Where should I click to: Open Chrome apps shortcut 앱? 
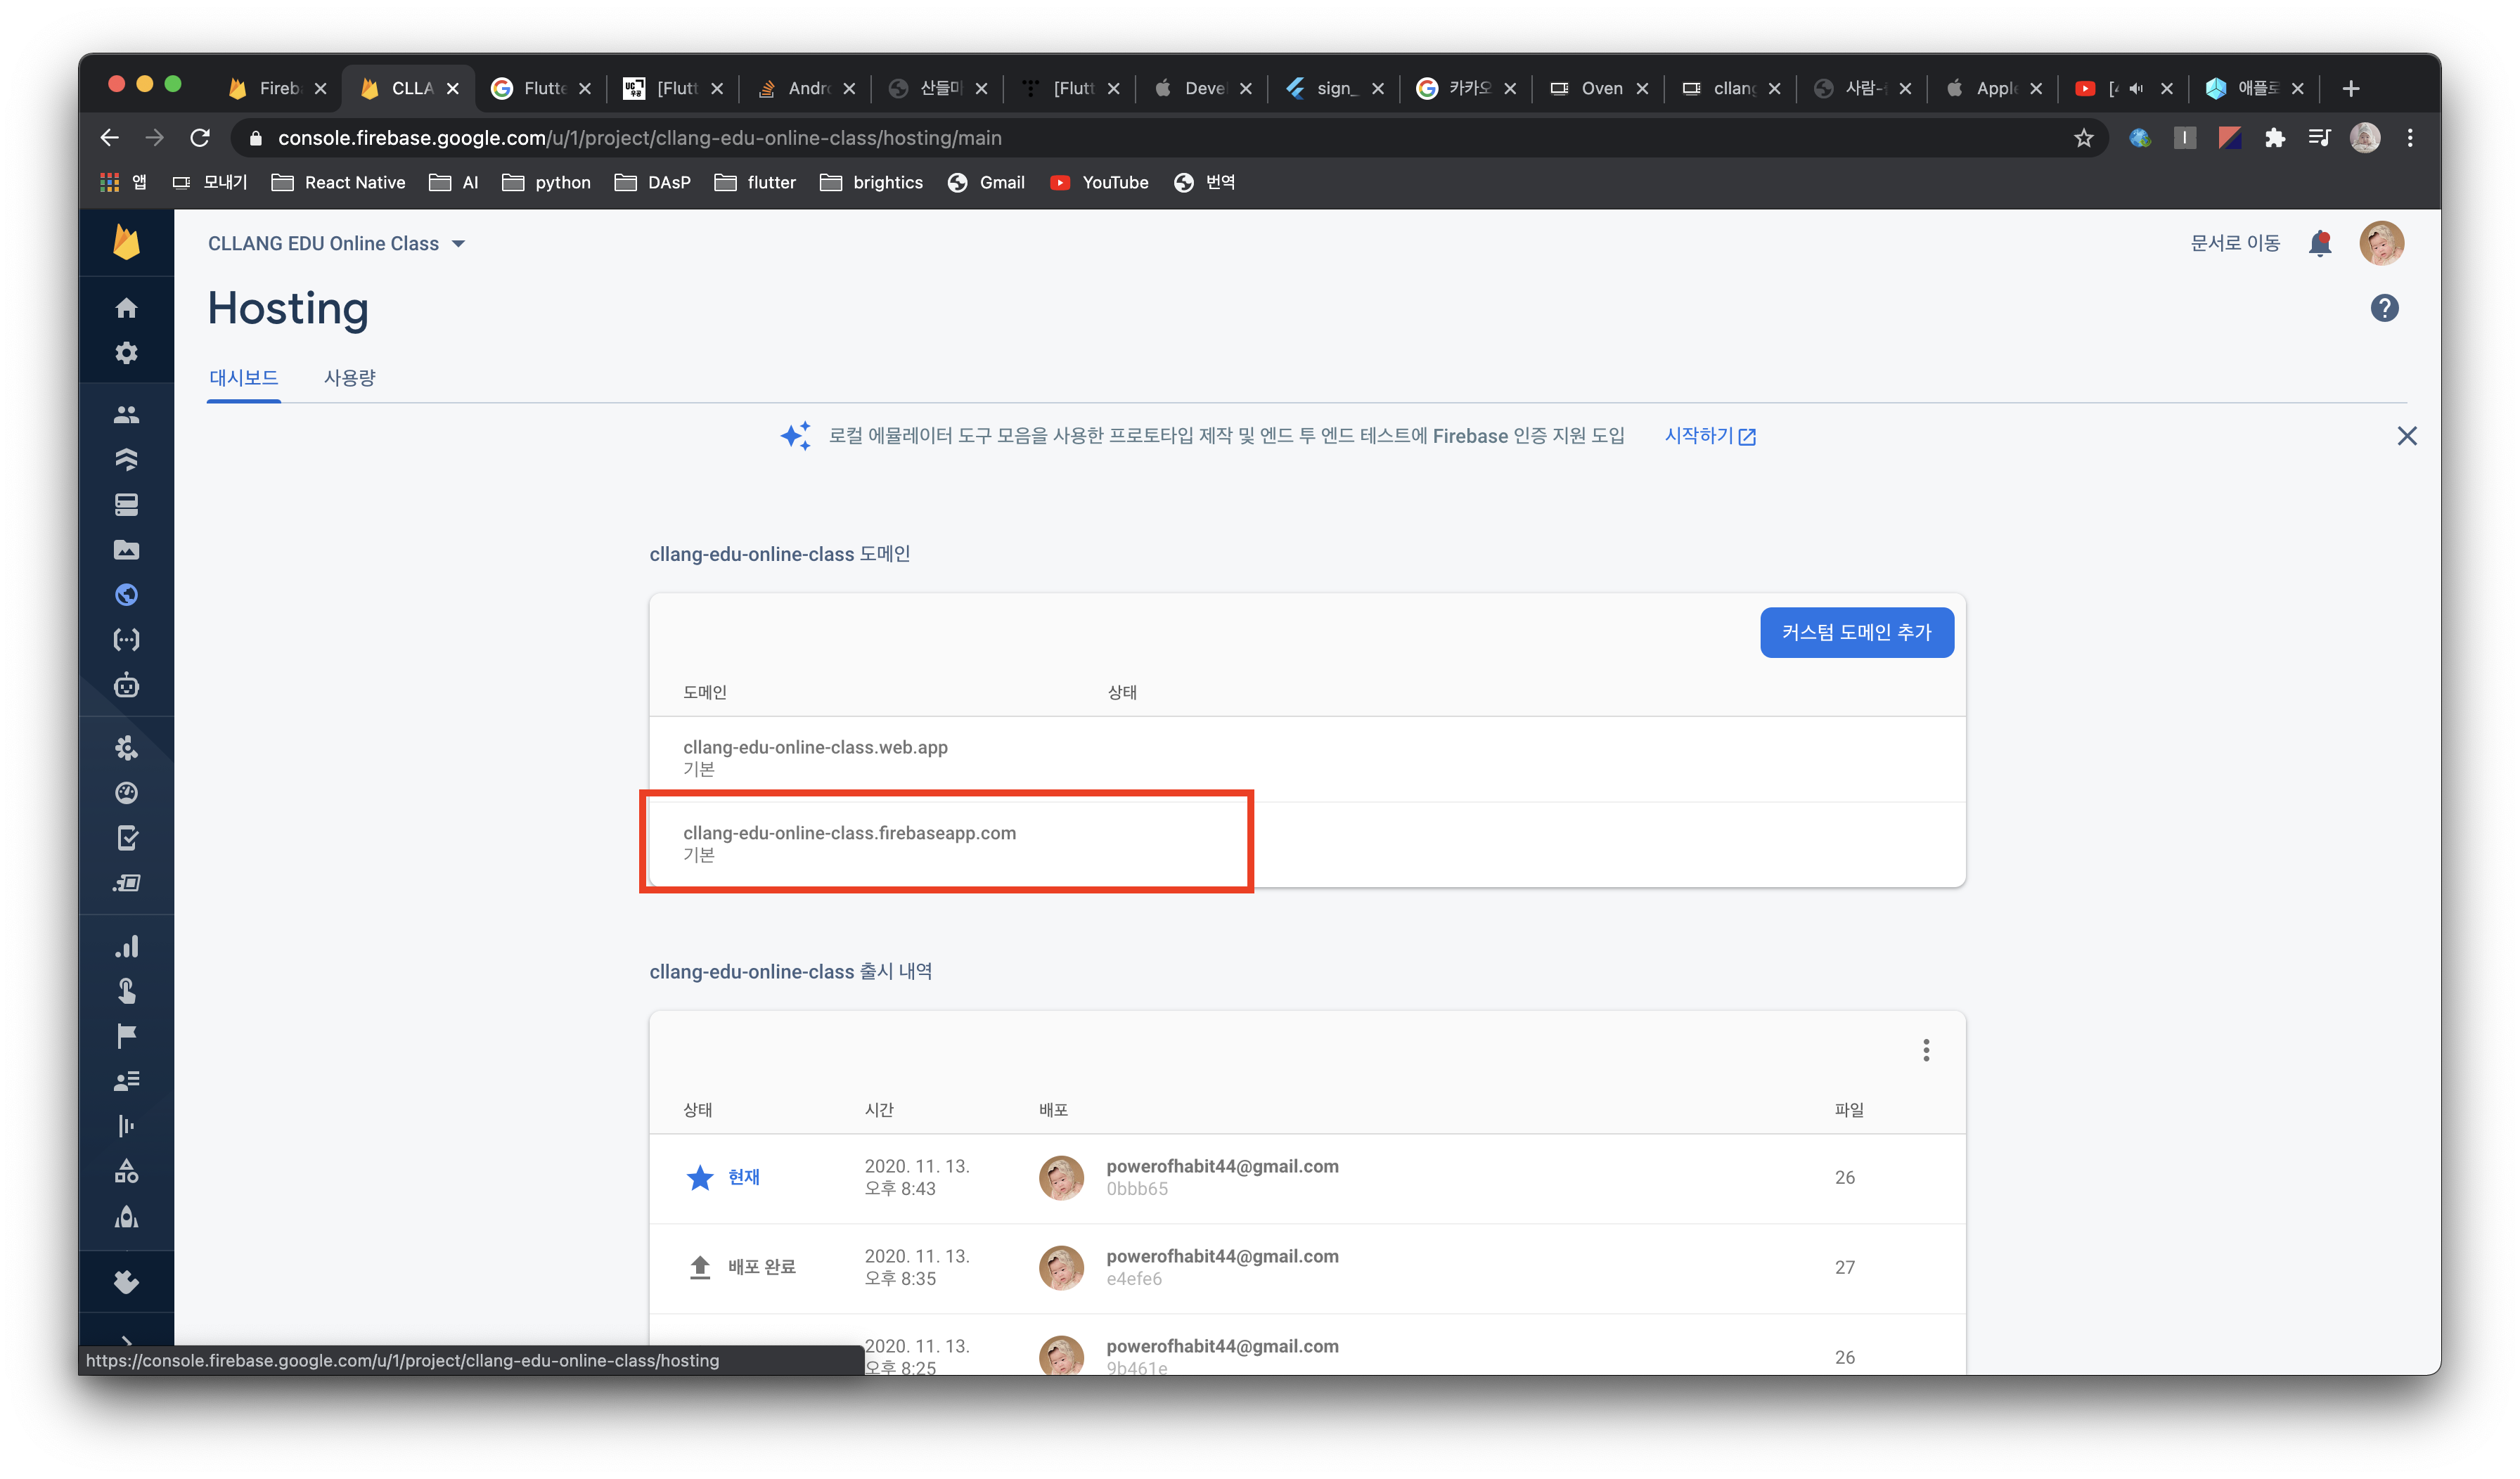click(123, 182)
